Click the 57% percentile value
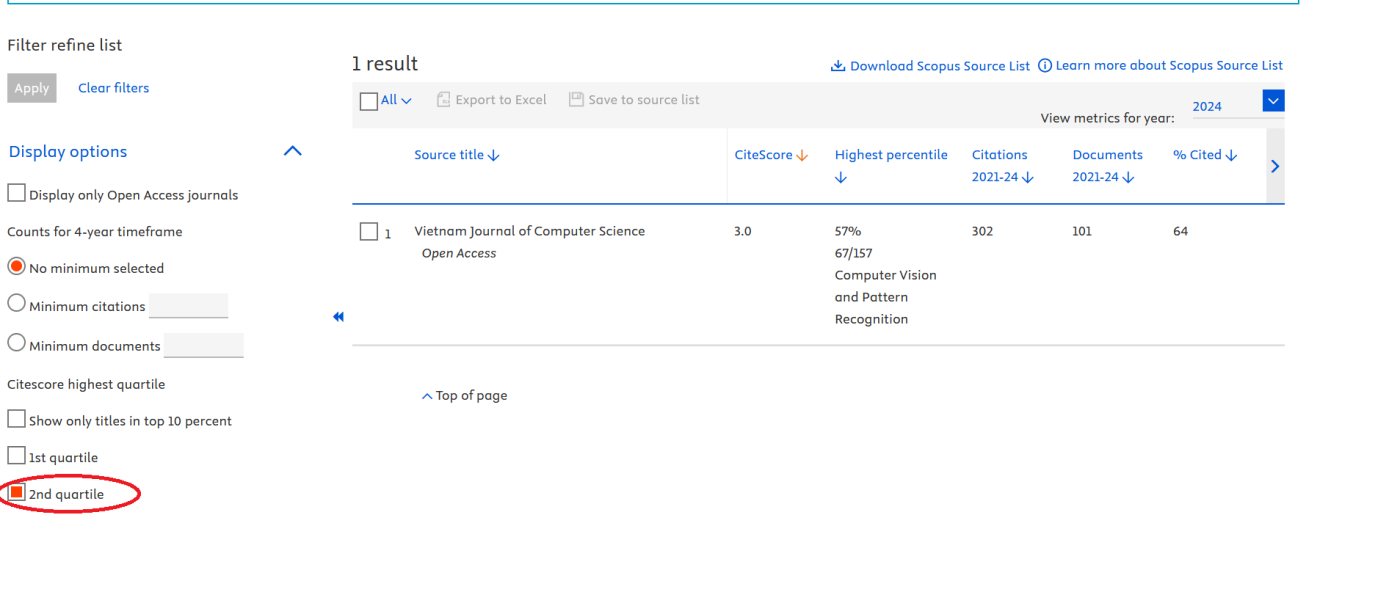Screen dimensions: 1400x603 click(848, 231)
